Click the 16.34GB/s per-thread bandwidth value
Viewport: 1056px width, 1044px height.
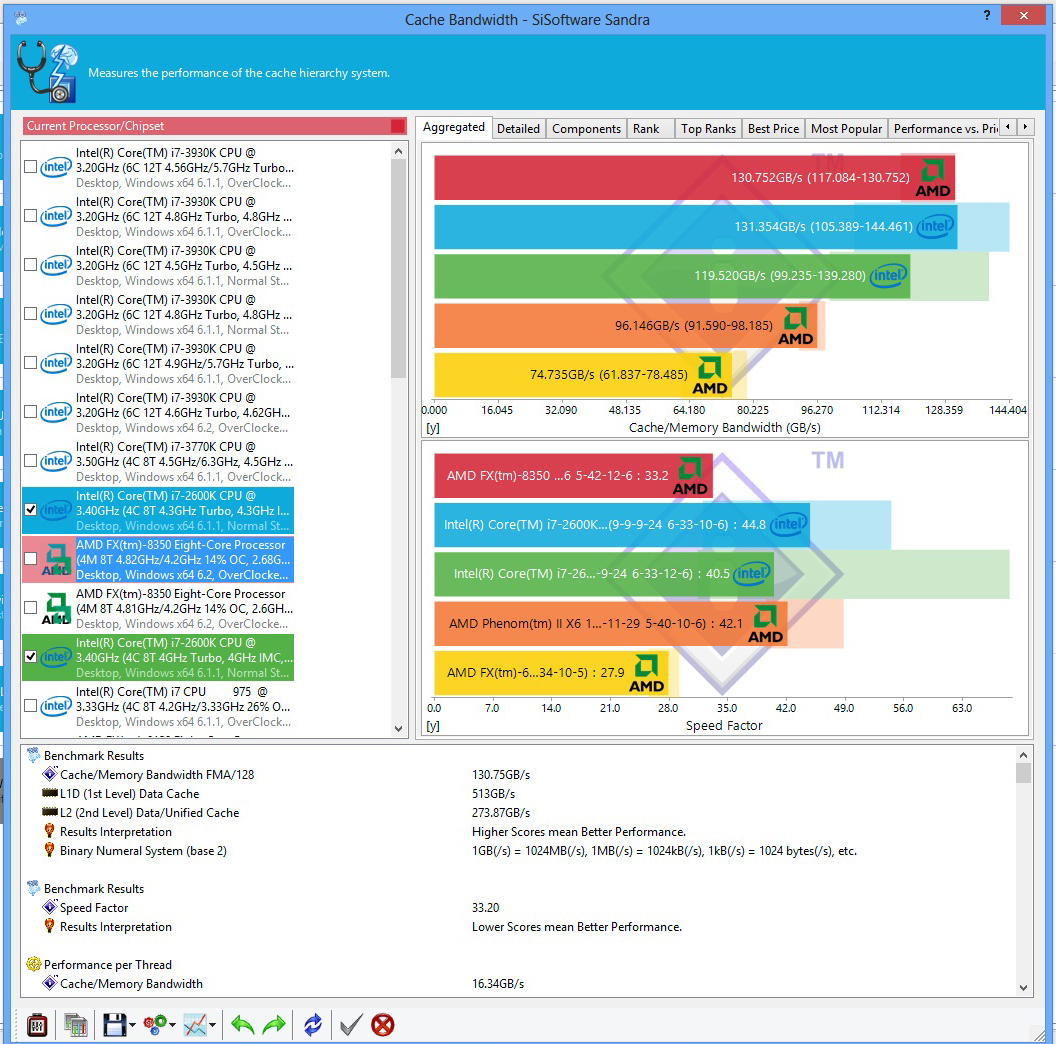coord(498,983)
